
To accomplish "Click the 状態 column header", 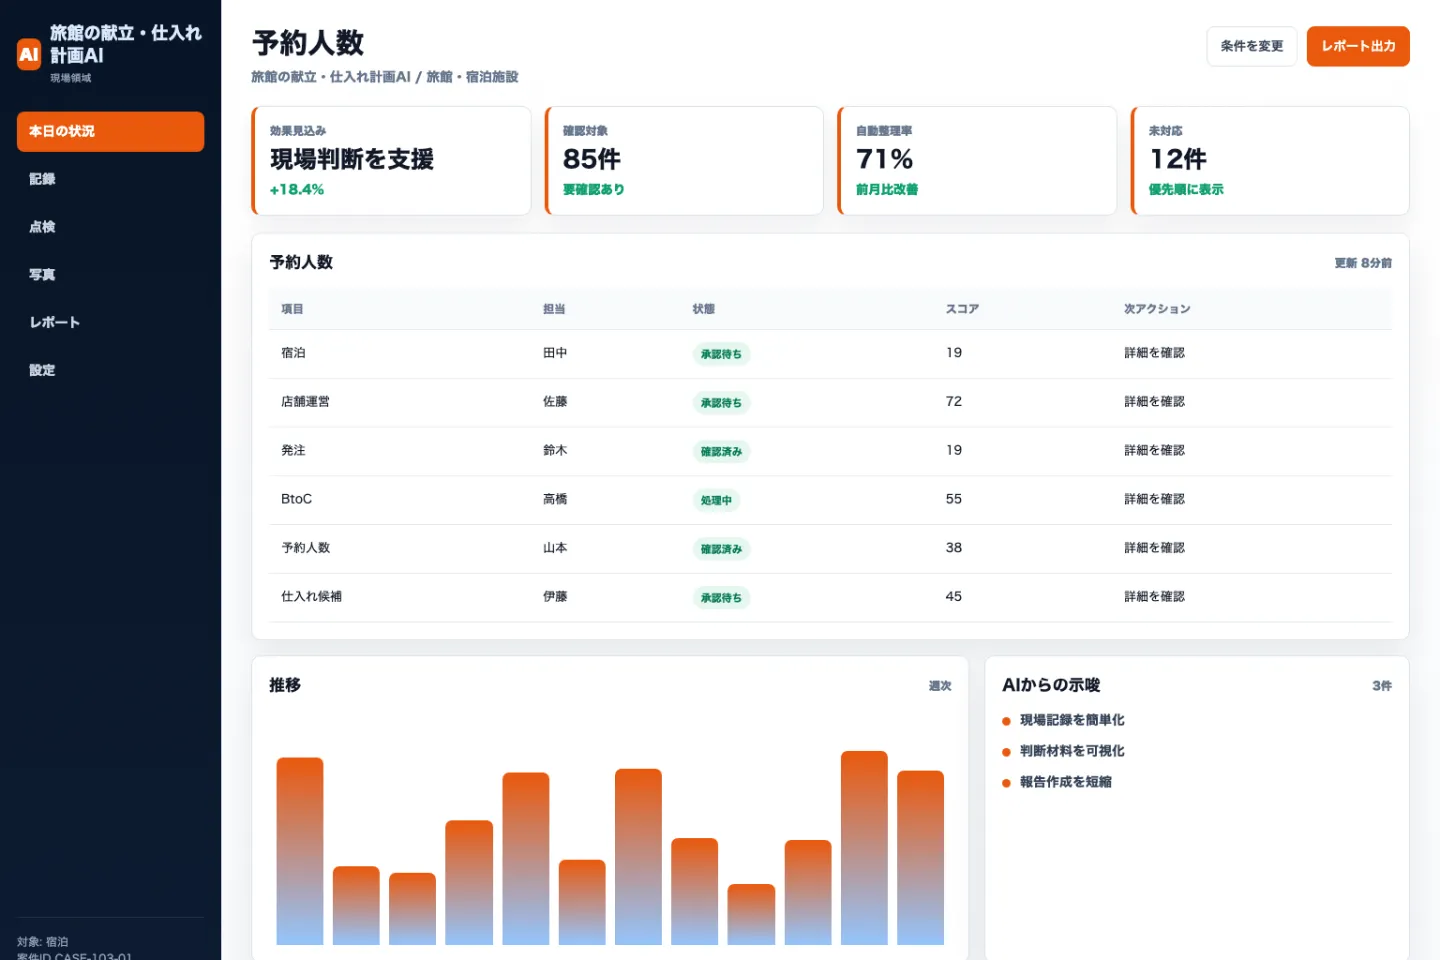I will [703, 309].
